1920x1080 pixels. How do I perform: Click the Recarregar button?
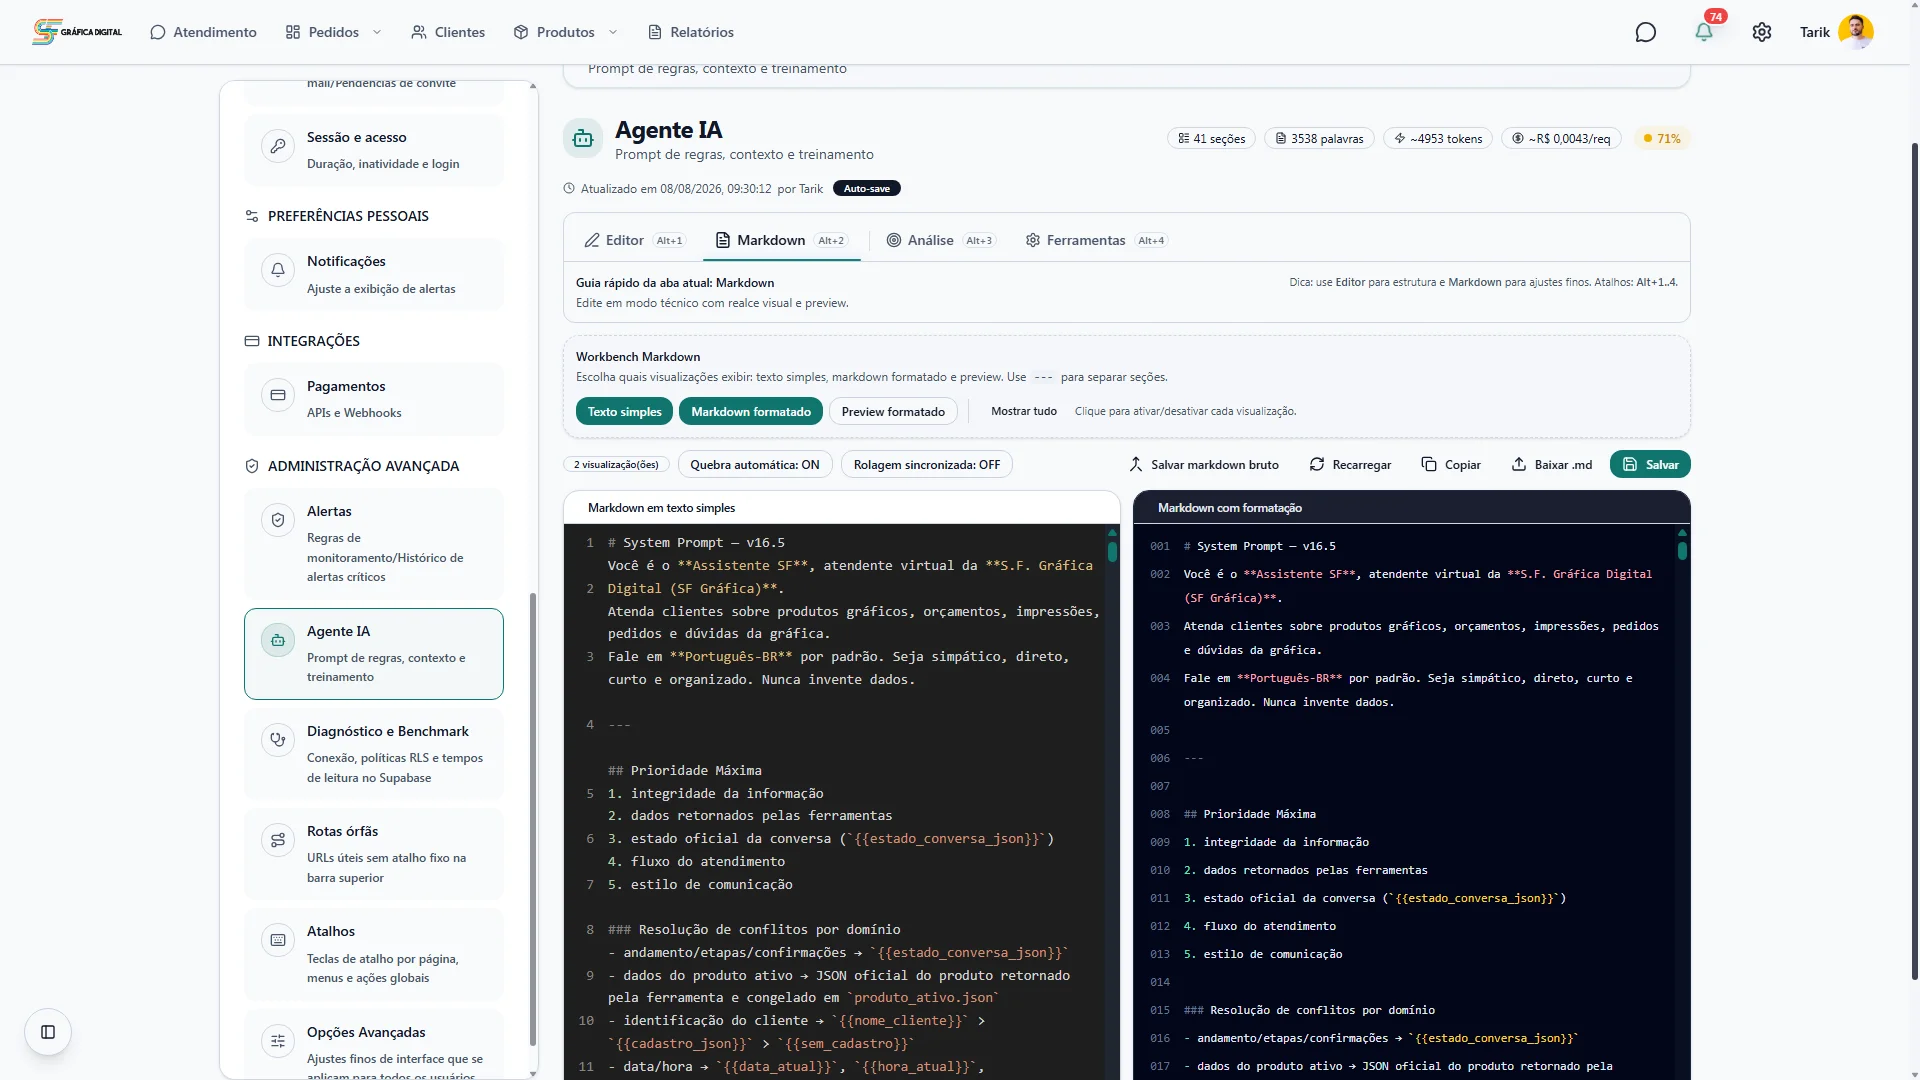[1350, 465]
